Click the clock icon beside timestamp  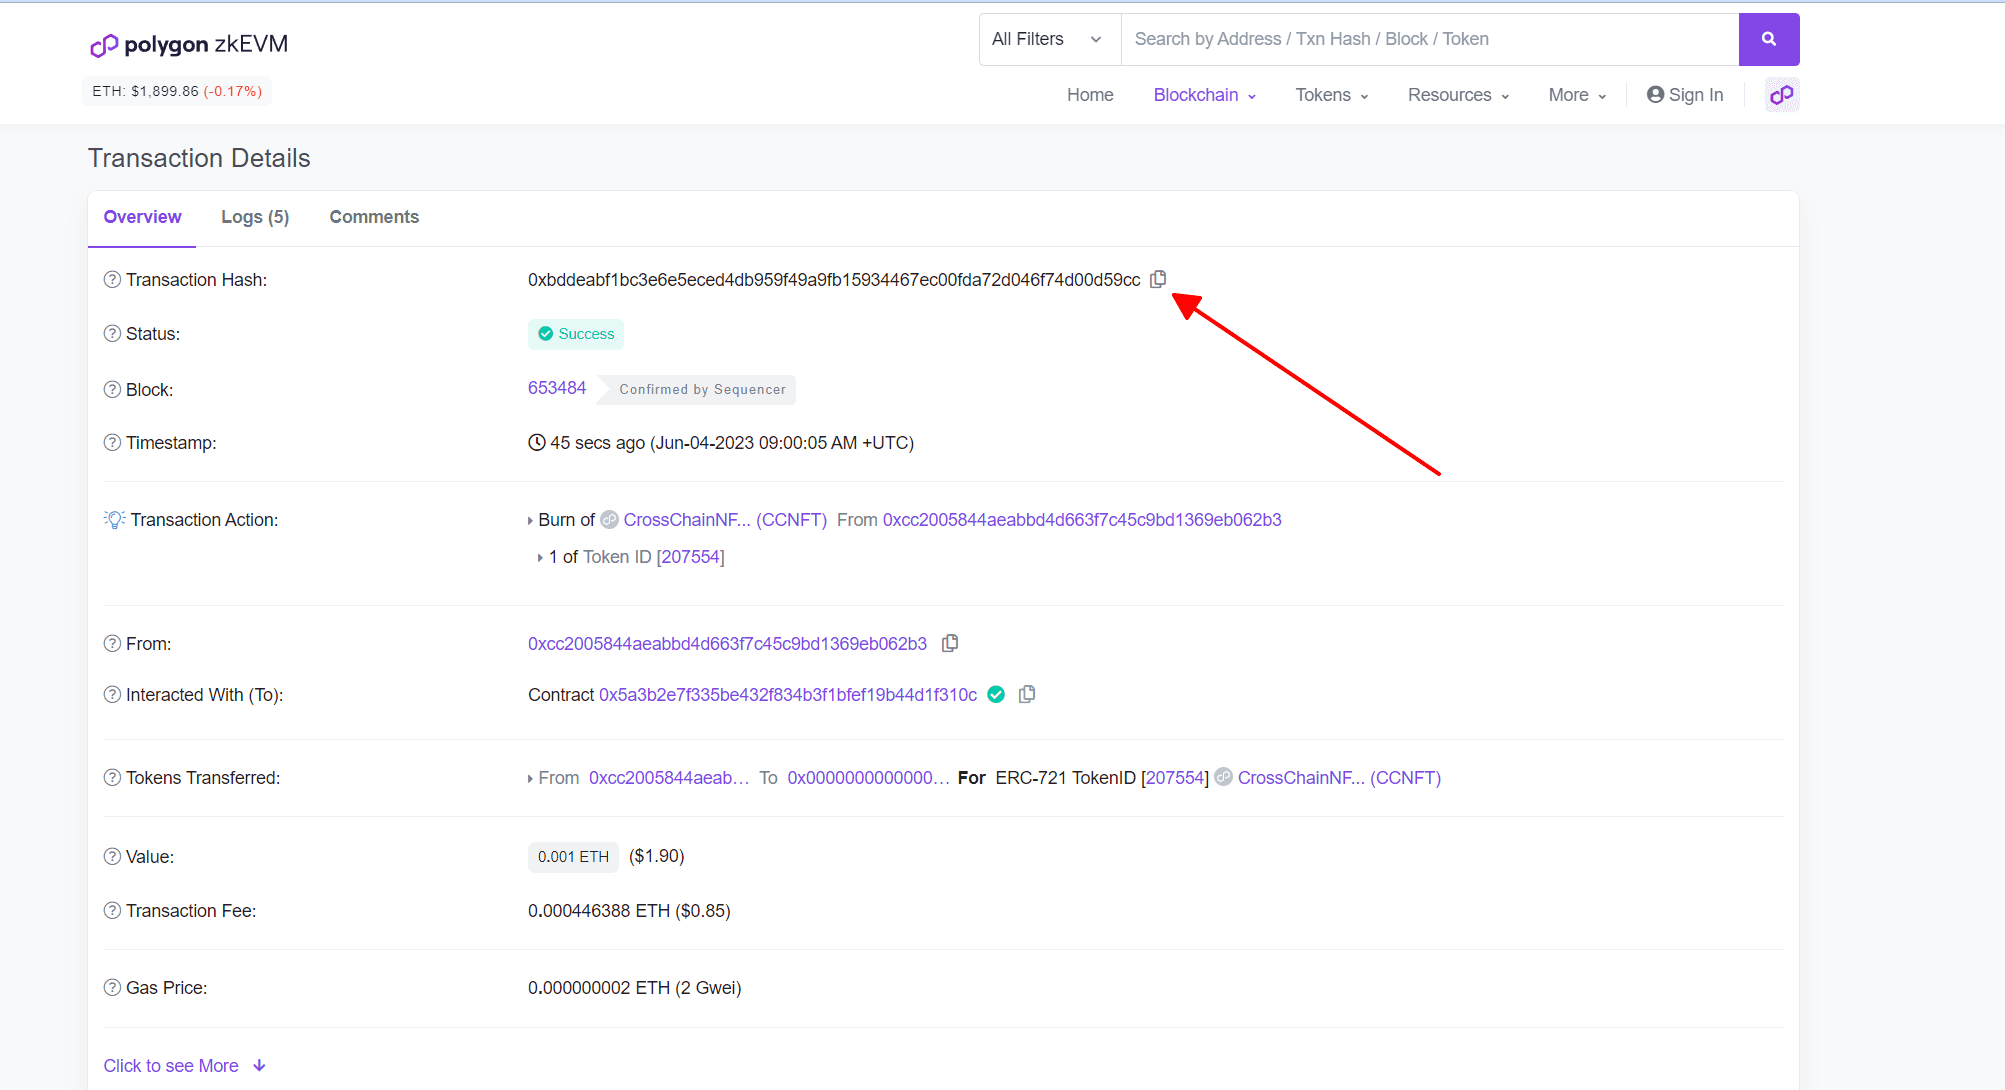(537, 442)
